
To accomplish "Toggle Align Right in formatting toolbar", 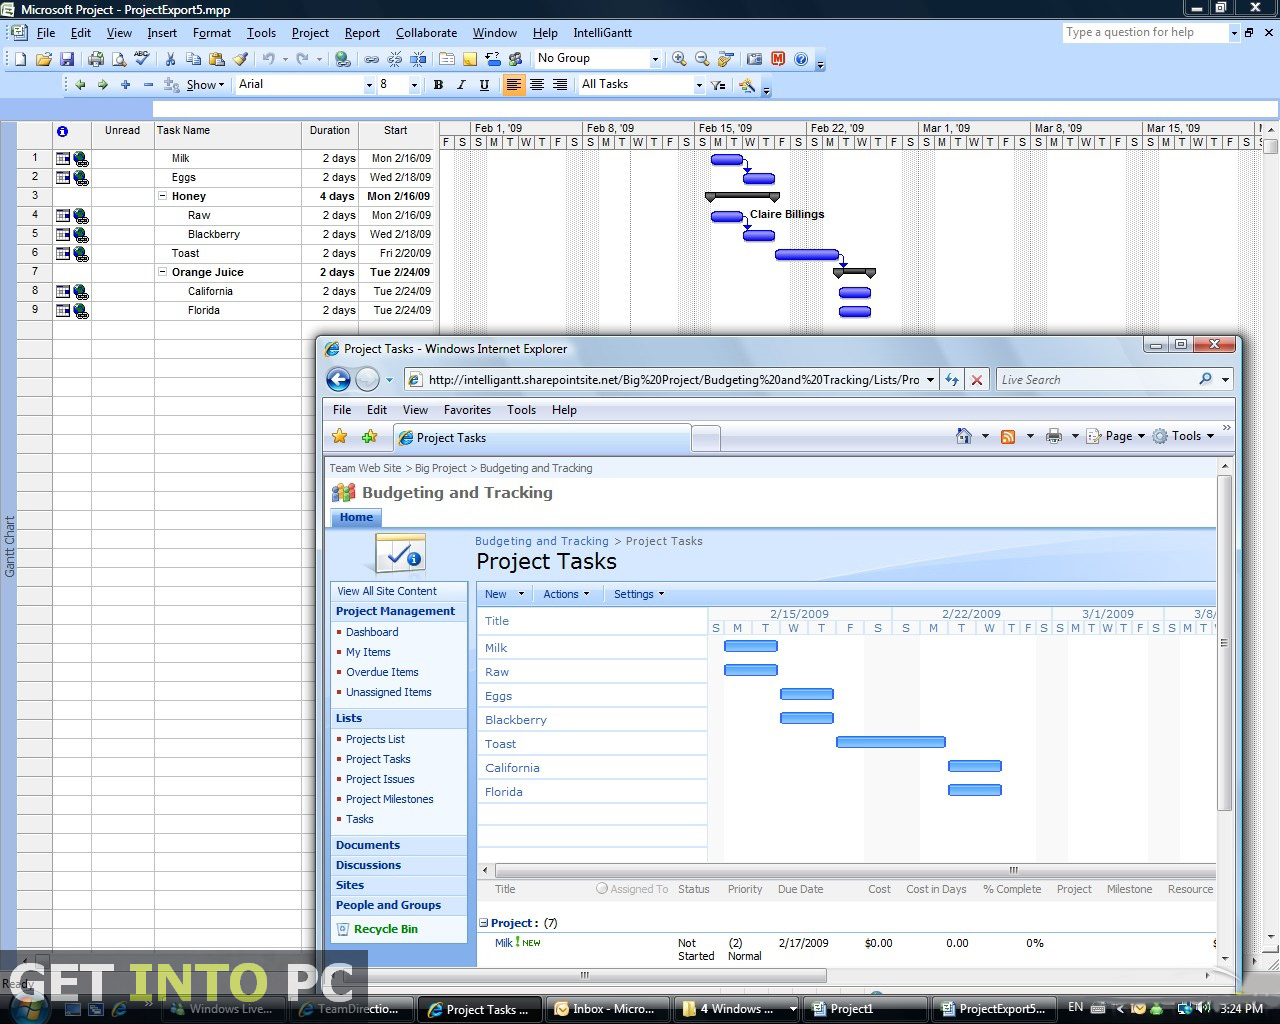I will (560, 85).
